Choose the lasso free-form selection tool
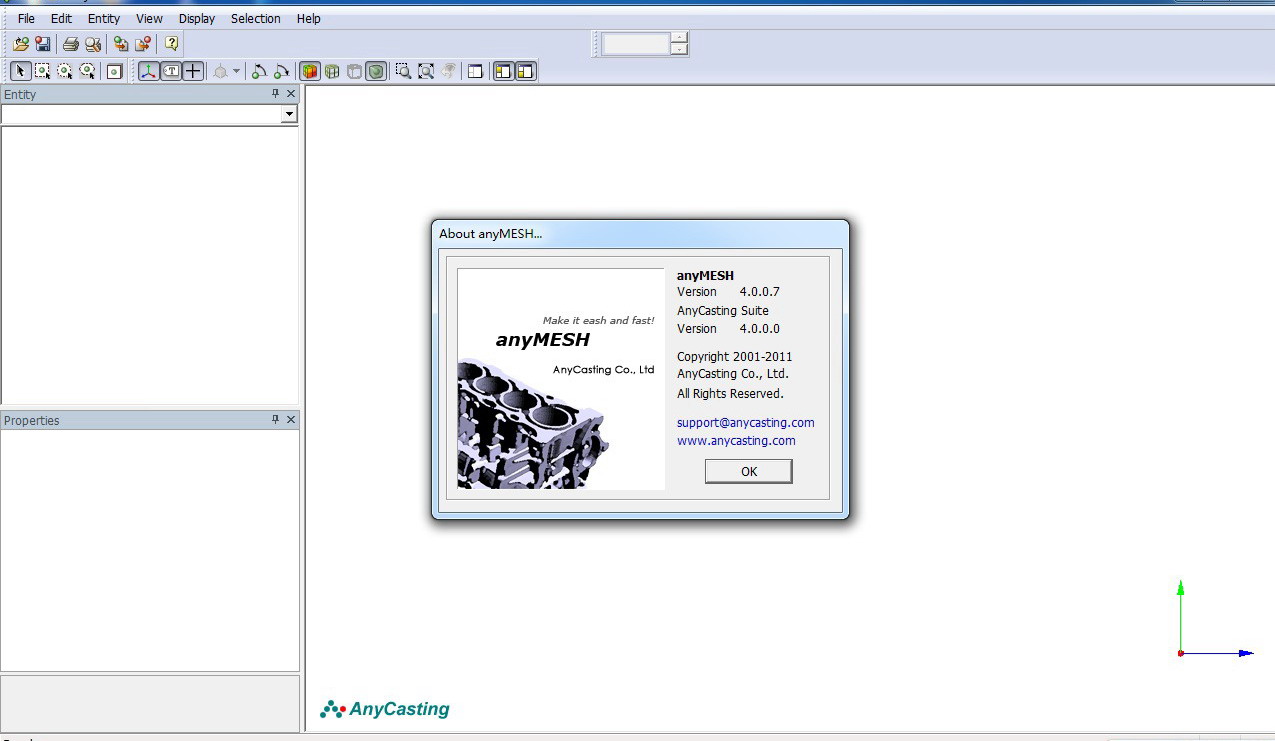Image resolution: width=1275 pixels, height=741 pixels. click(x=87, y=71)
